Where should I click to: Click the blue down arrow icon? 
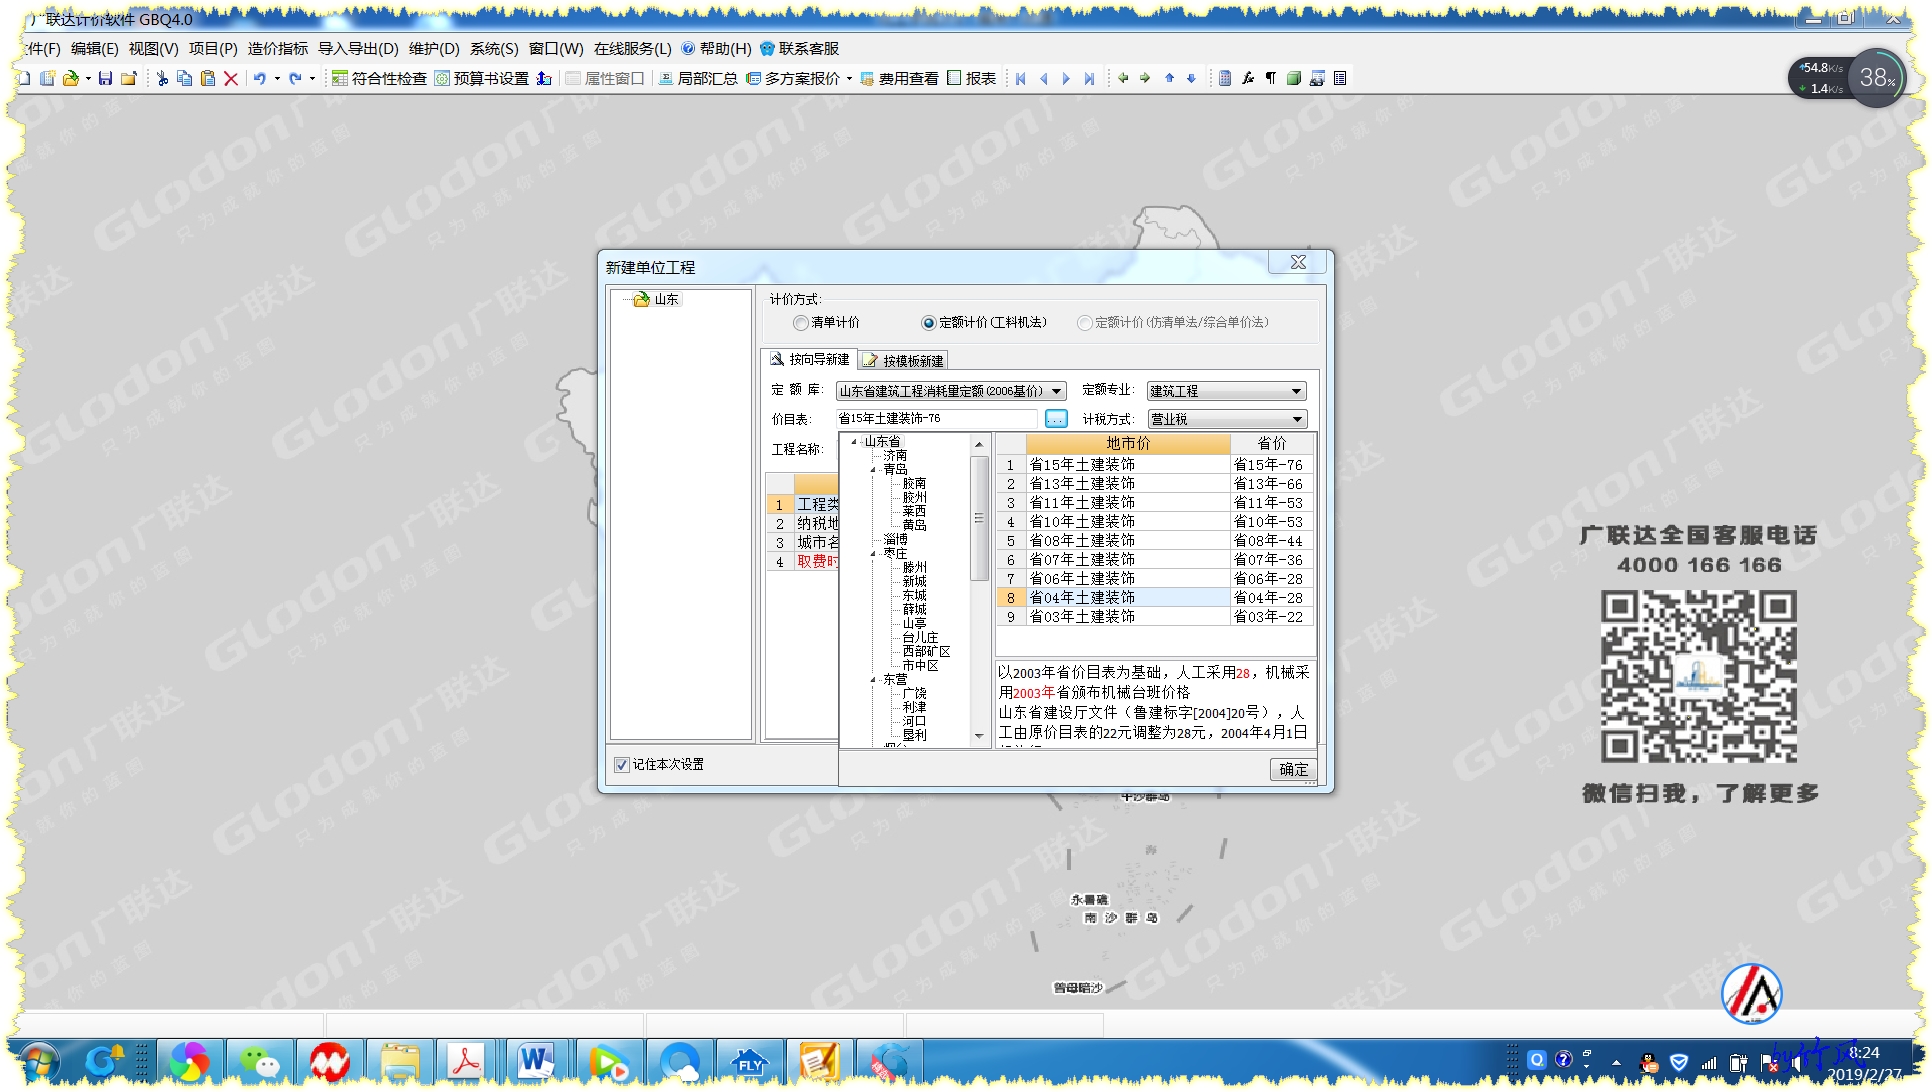click(x=1191, y=78)
